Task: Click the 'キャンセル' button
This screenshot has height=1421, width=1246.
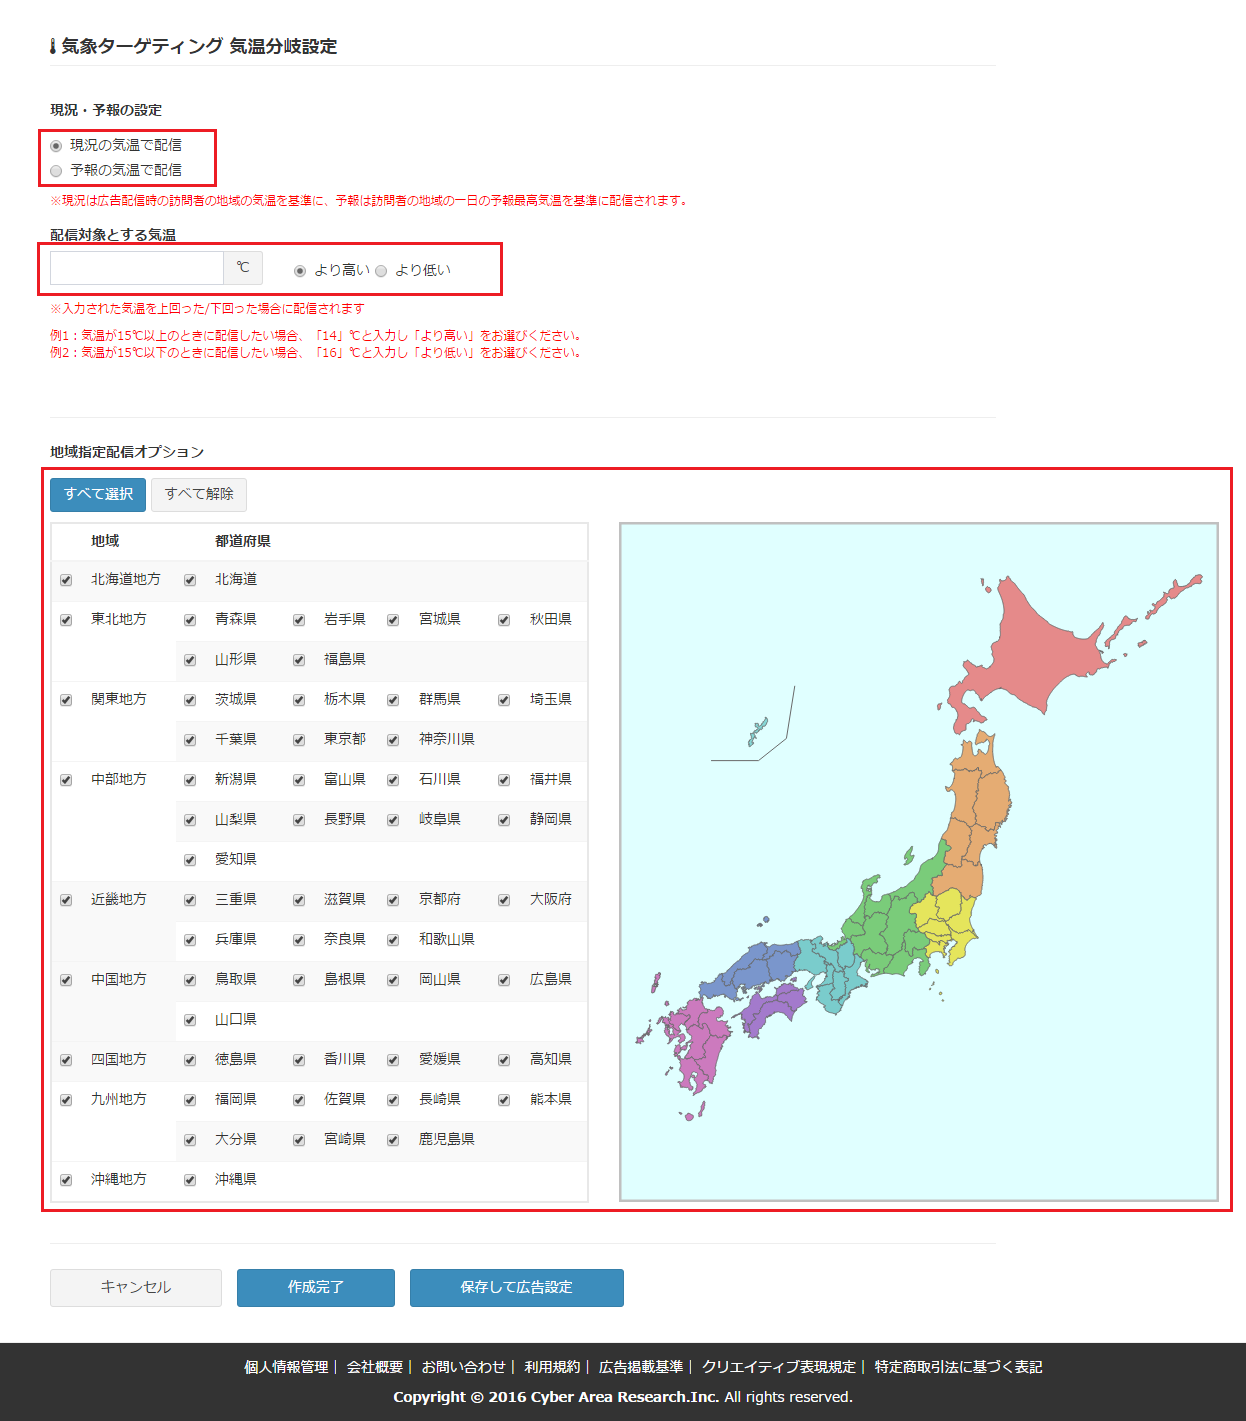Action: point(136,1288)
